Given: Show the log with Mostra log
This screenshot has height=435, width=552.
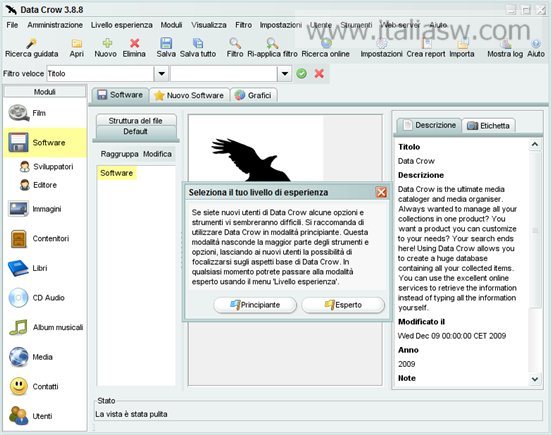Looking at the screenshot, I should pyautogui.click(x=505, y=48).
